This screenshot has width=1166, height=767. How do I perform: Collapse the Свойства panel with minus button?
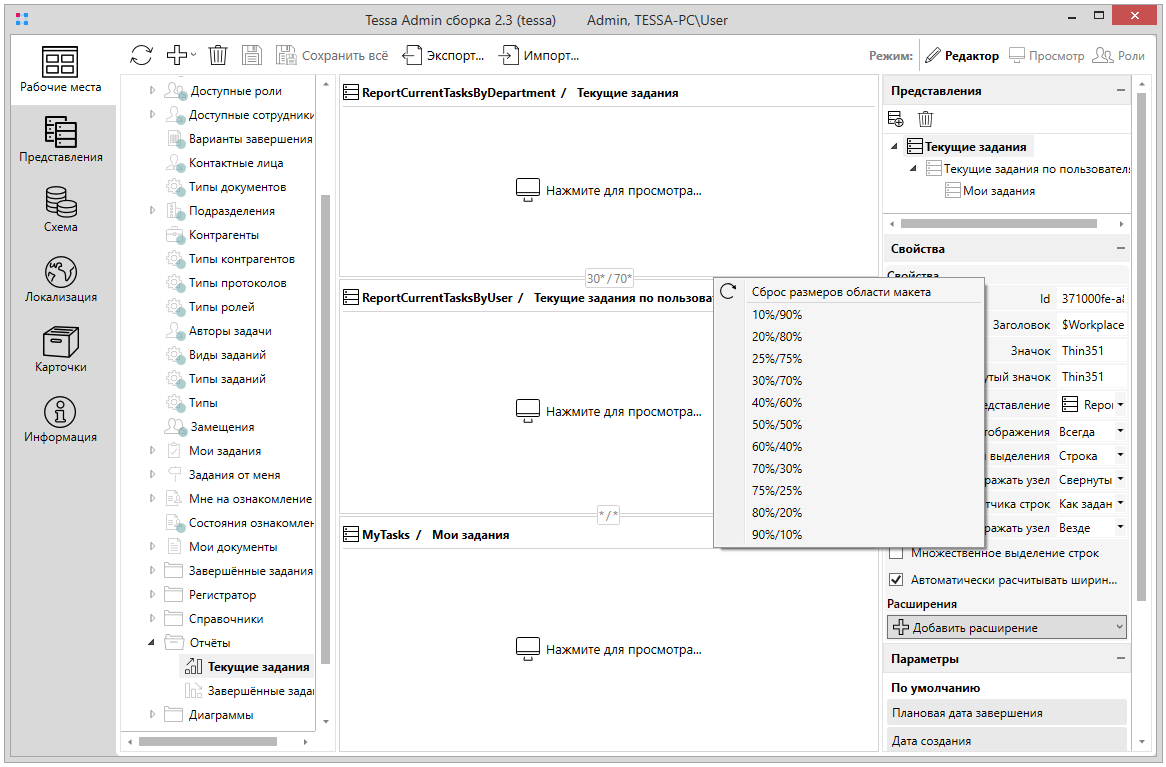point(1121,248)
